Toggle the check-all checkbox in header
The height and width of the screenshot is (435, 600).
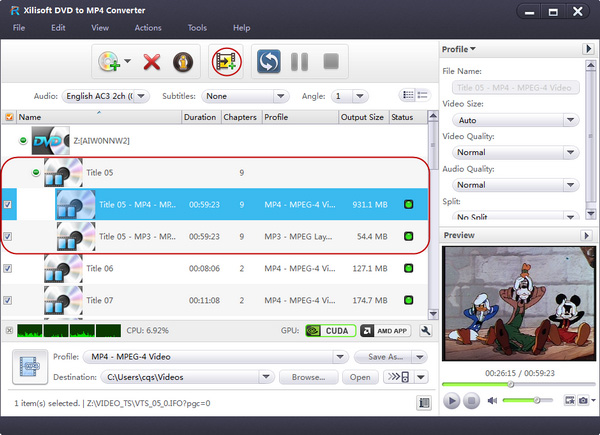[9, 117]
